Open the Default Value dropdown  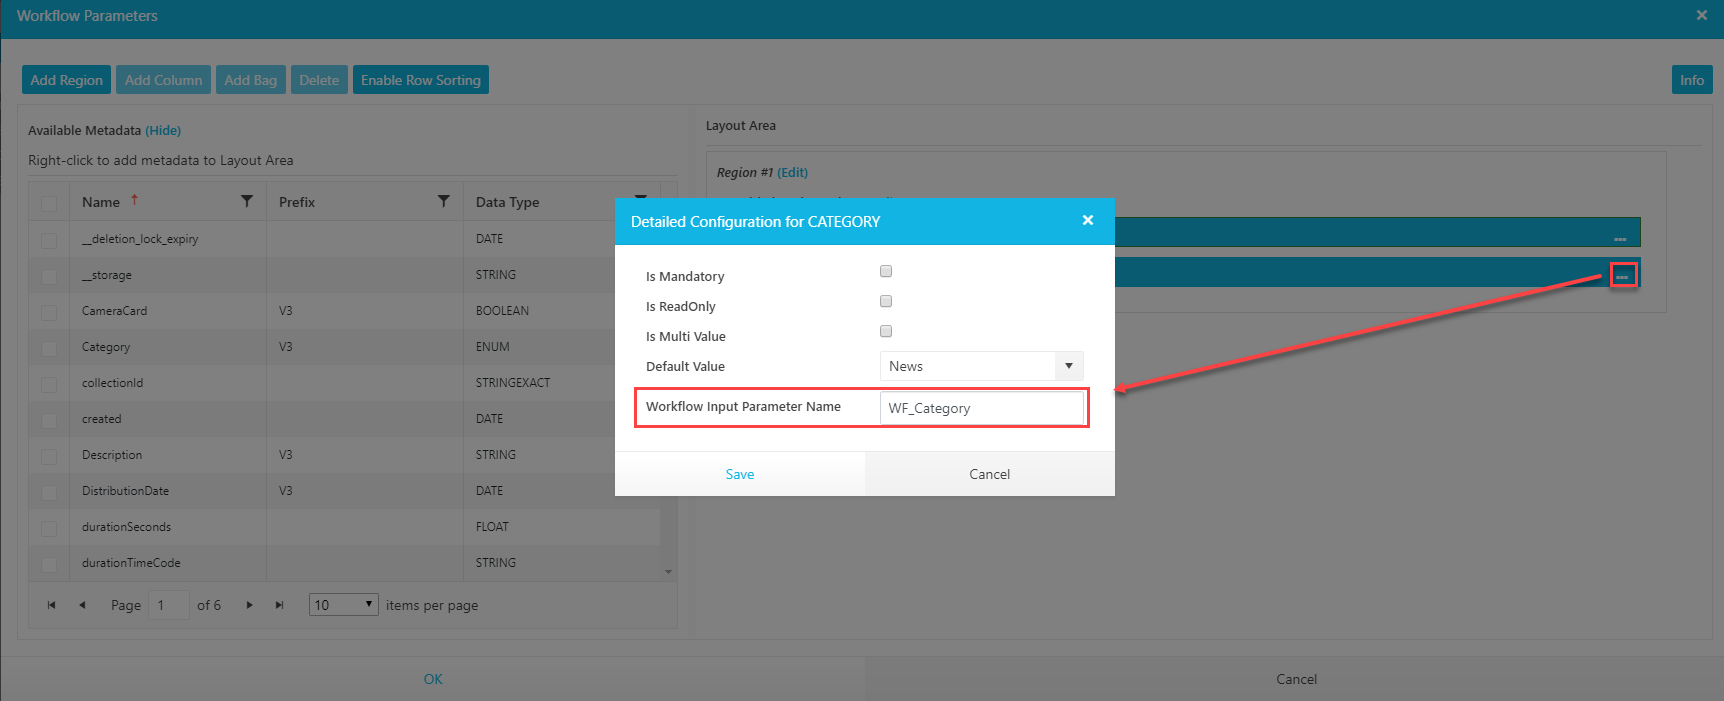[x=1068, y=366]
